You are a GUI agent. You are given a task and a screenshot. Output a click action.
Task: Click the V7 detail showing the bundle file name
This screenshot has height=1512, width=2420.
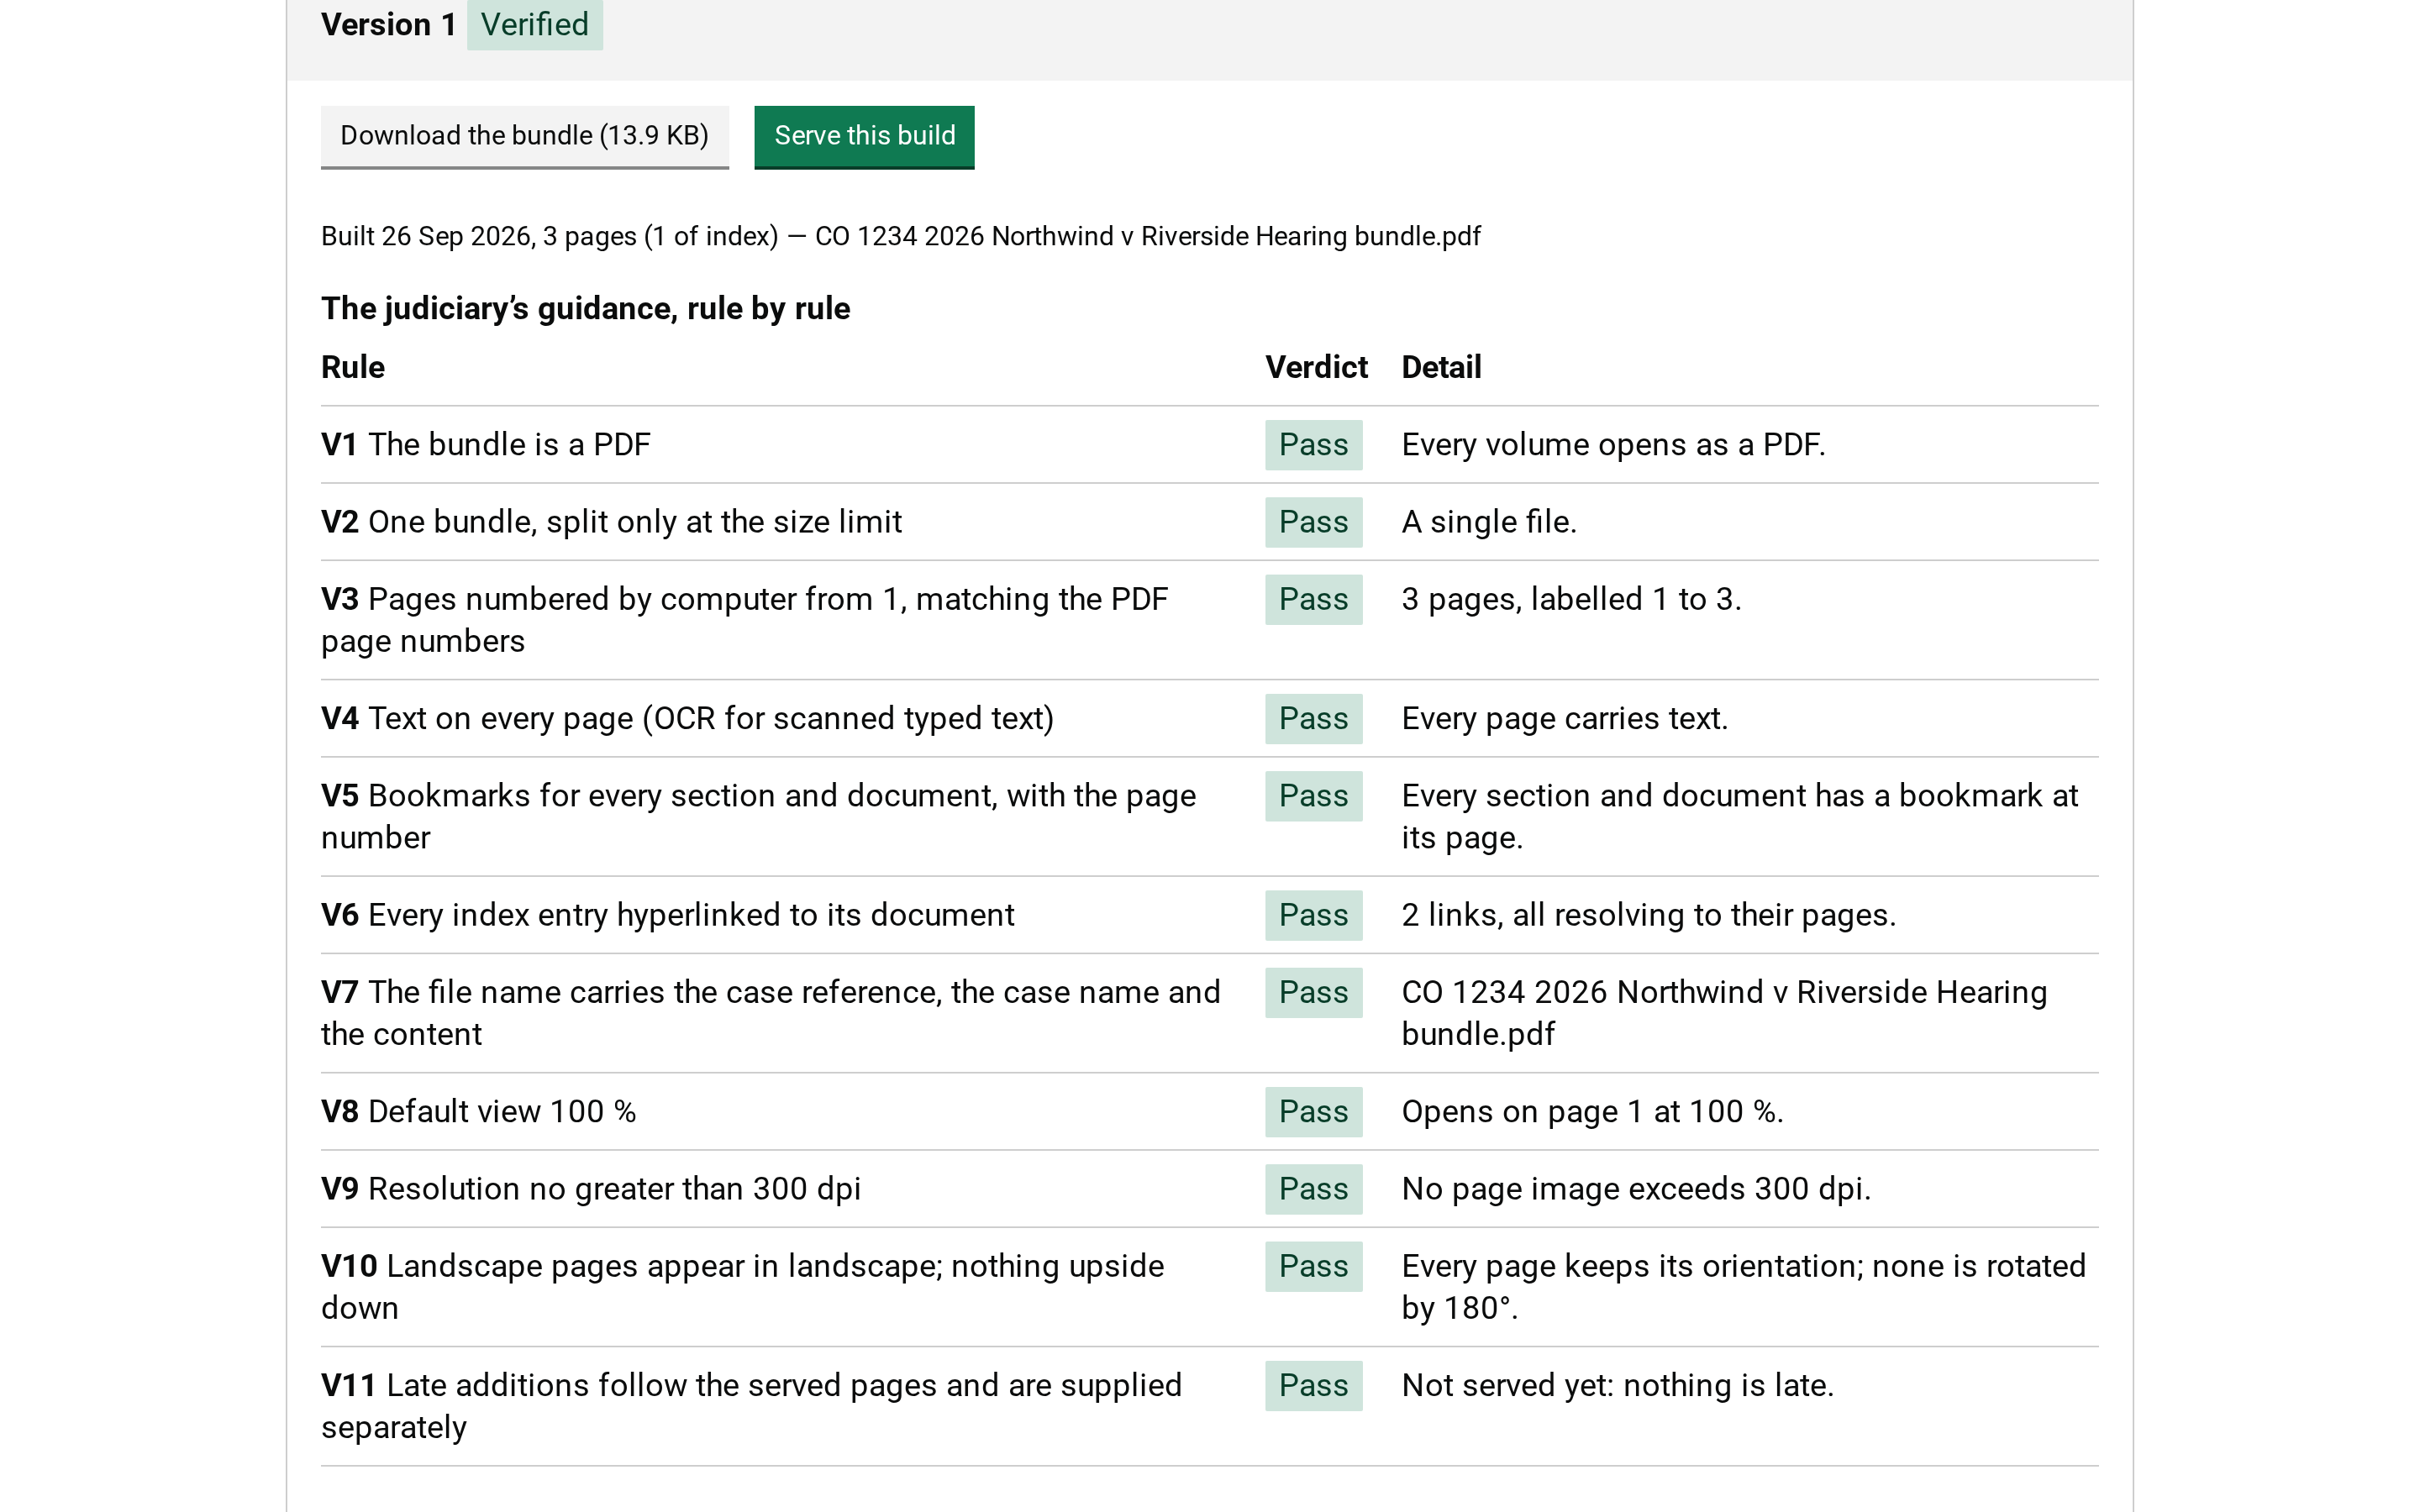coord(1724,1013)
